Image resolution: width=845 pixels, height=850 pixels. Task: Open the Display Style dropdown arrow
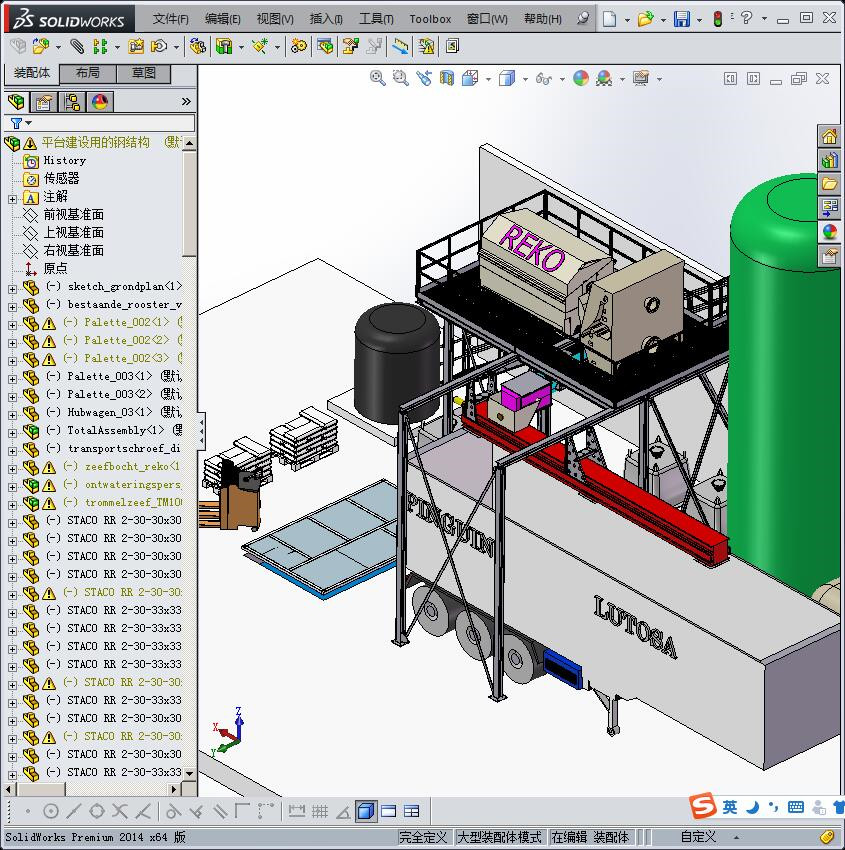525,79
